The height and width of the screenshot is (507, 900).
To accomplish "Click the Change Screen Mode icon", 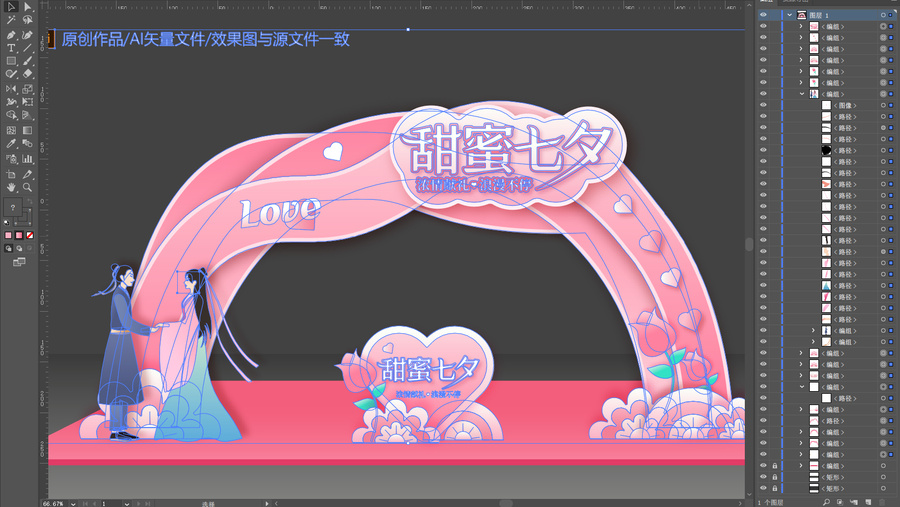I will [x=19, y=262].
